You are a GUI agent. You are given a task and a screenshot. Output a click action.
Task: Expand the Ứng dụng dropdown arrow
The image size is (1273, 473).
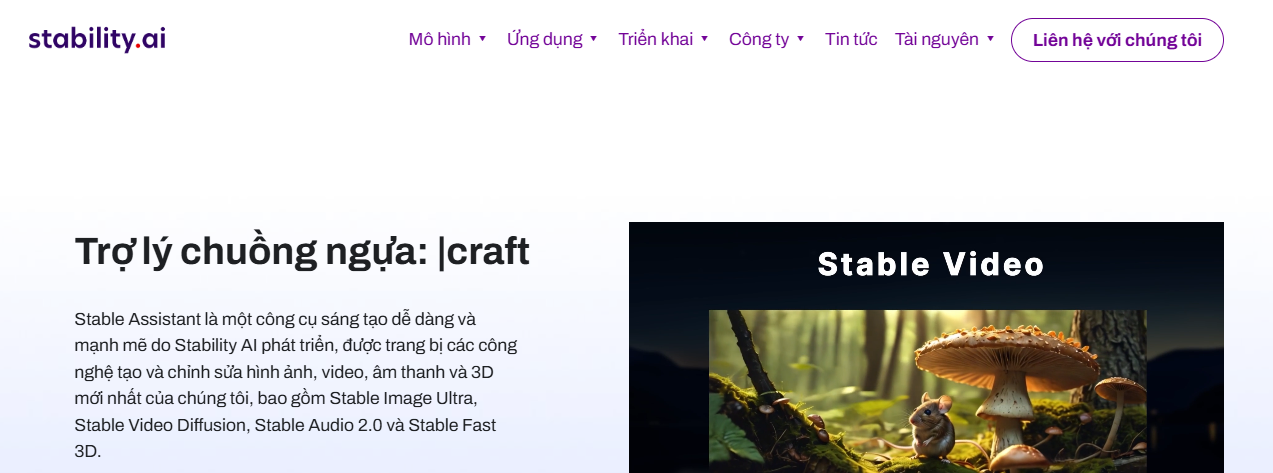point(593,39)
